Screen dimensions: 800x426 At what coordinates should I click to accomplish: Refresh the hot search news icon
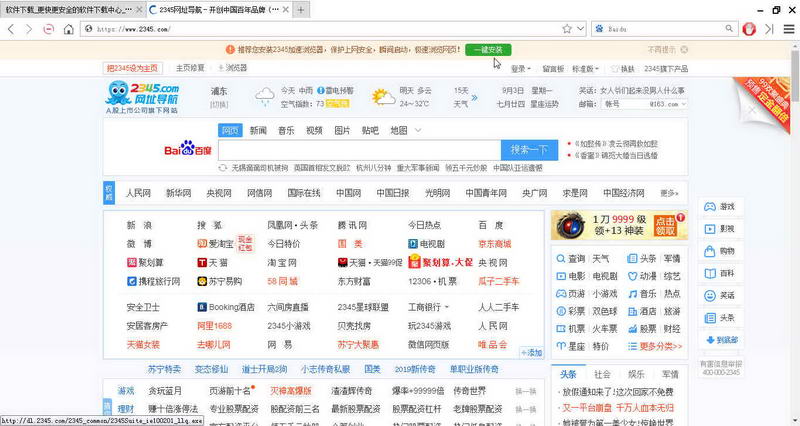(x=222, y=168)
